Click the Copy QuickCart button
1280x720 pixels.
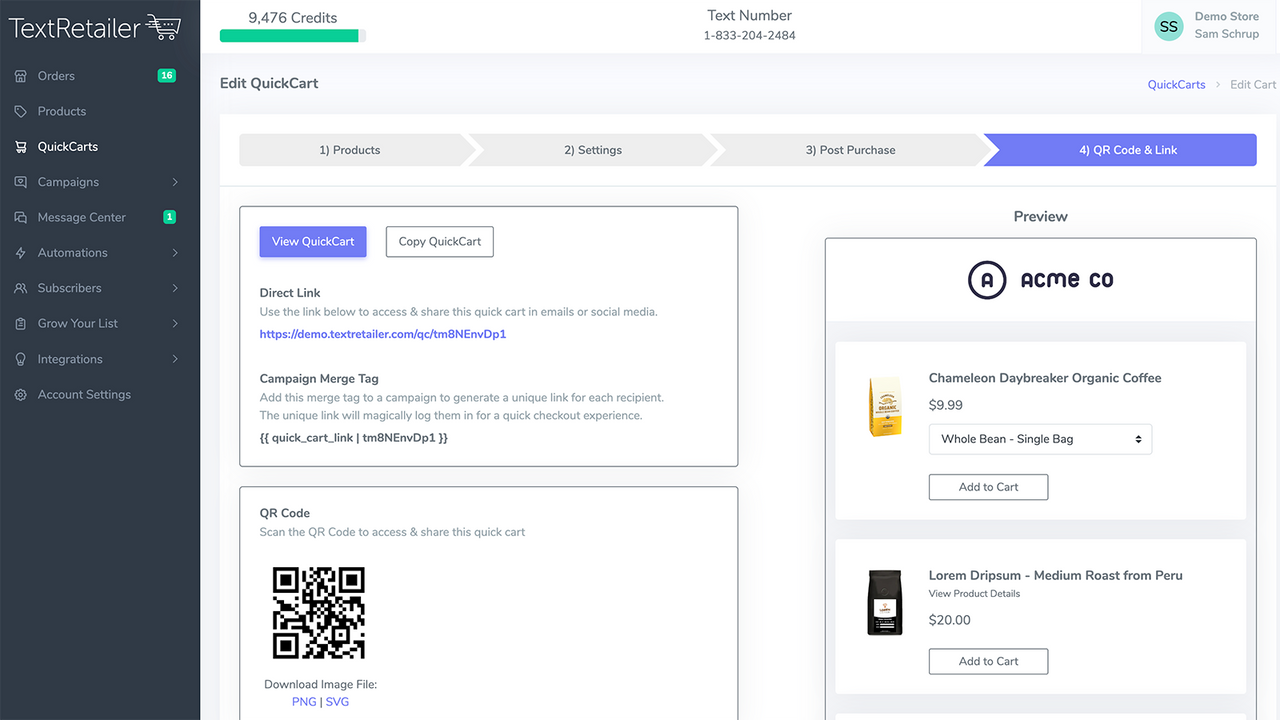(x=440, y=241)
